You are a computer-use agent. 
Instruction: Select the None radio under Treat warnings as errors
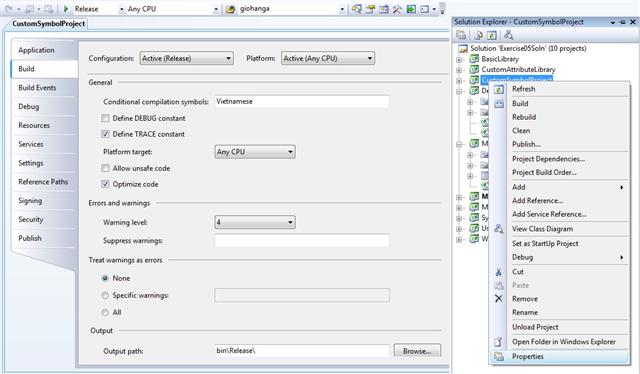point(105,278)
